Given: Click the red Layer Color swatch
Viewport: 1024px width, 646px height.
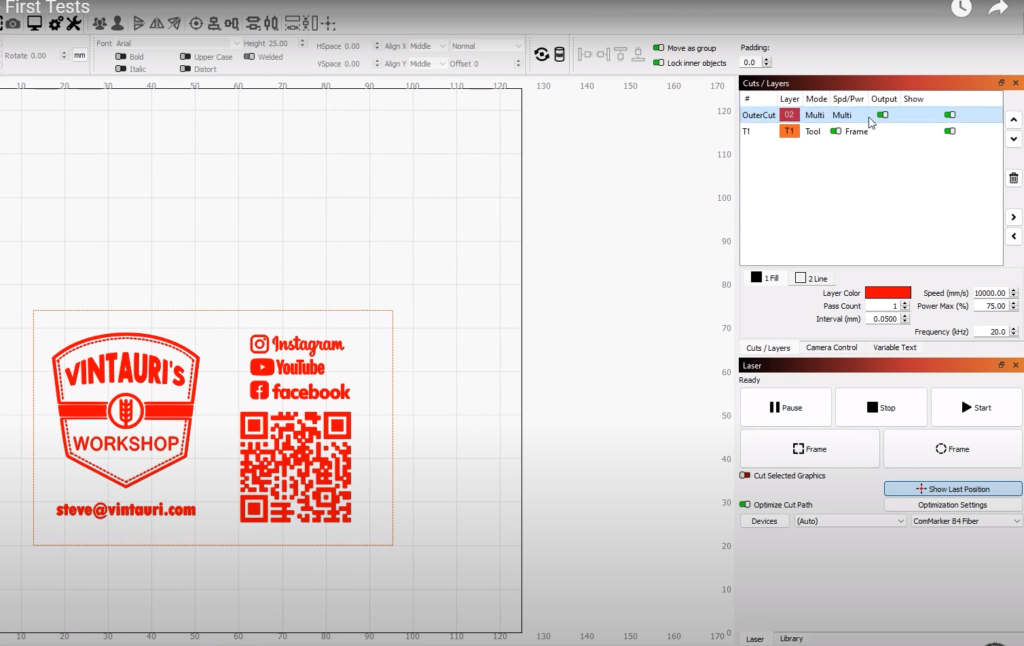Looking at the screenshot, I should coord(887,292).
